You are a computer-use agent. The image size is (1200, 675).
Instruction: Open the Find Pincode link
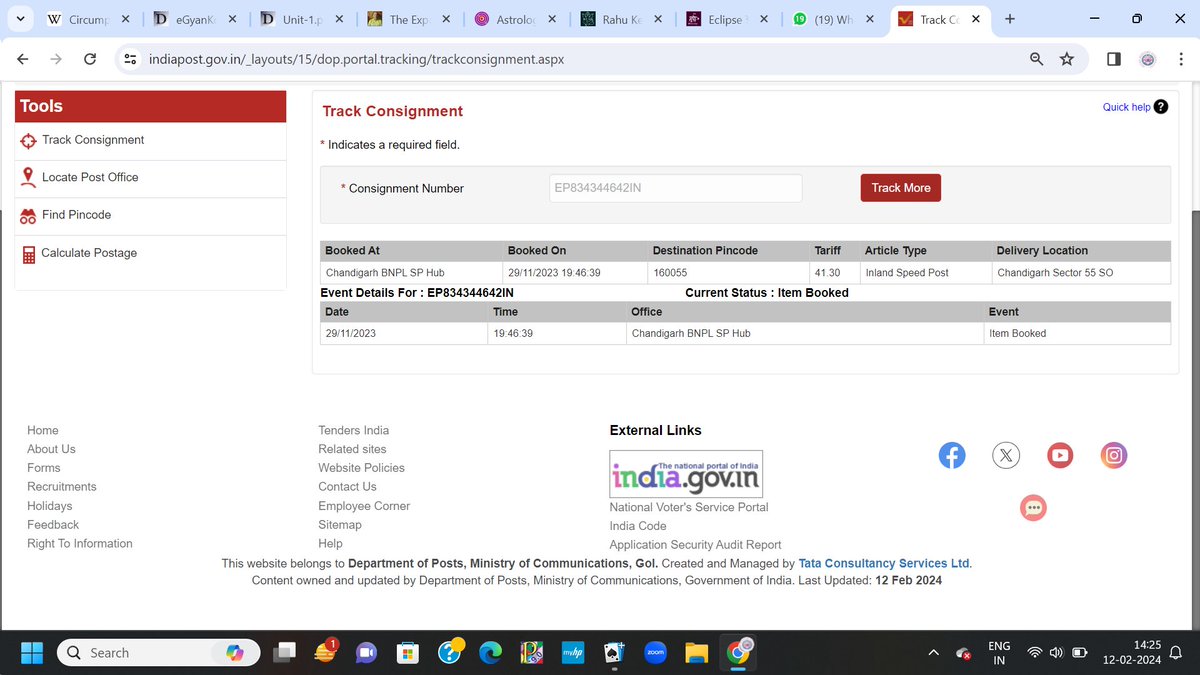coord(76,215)
